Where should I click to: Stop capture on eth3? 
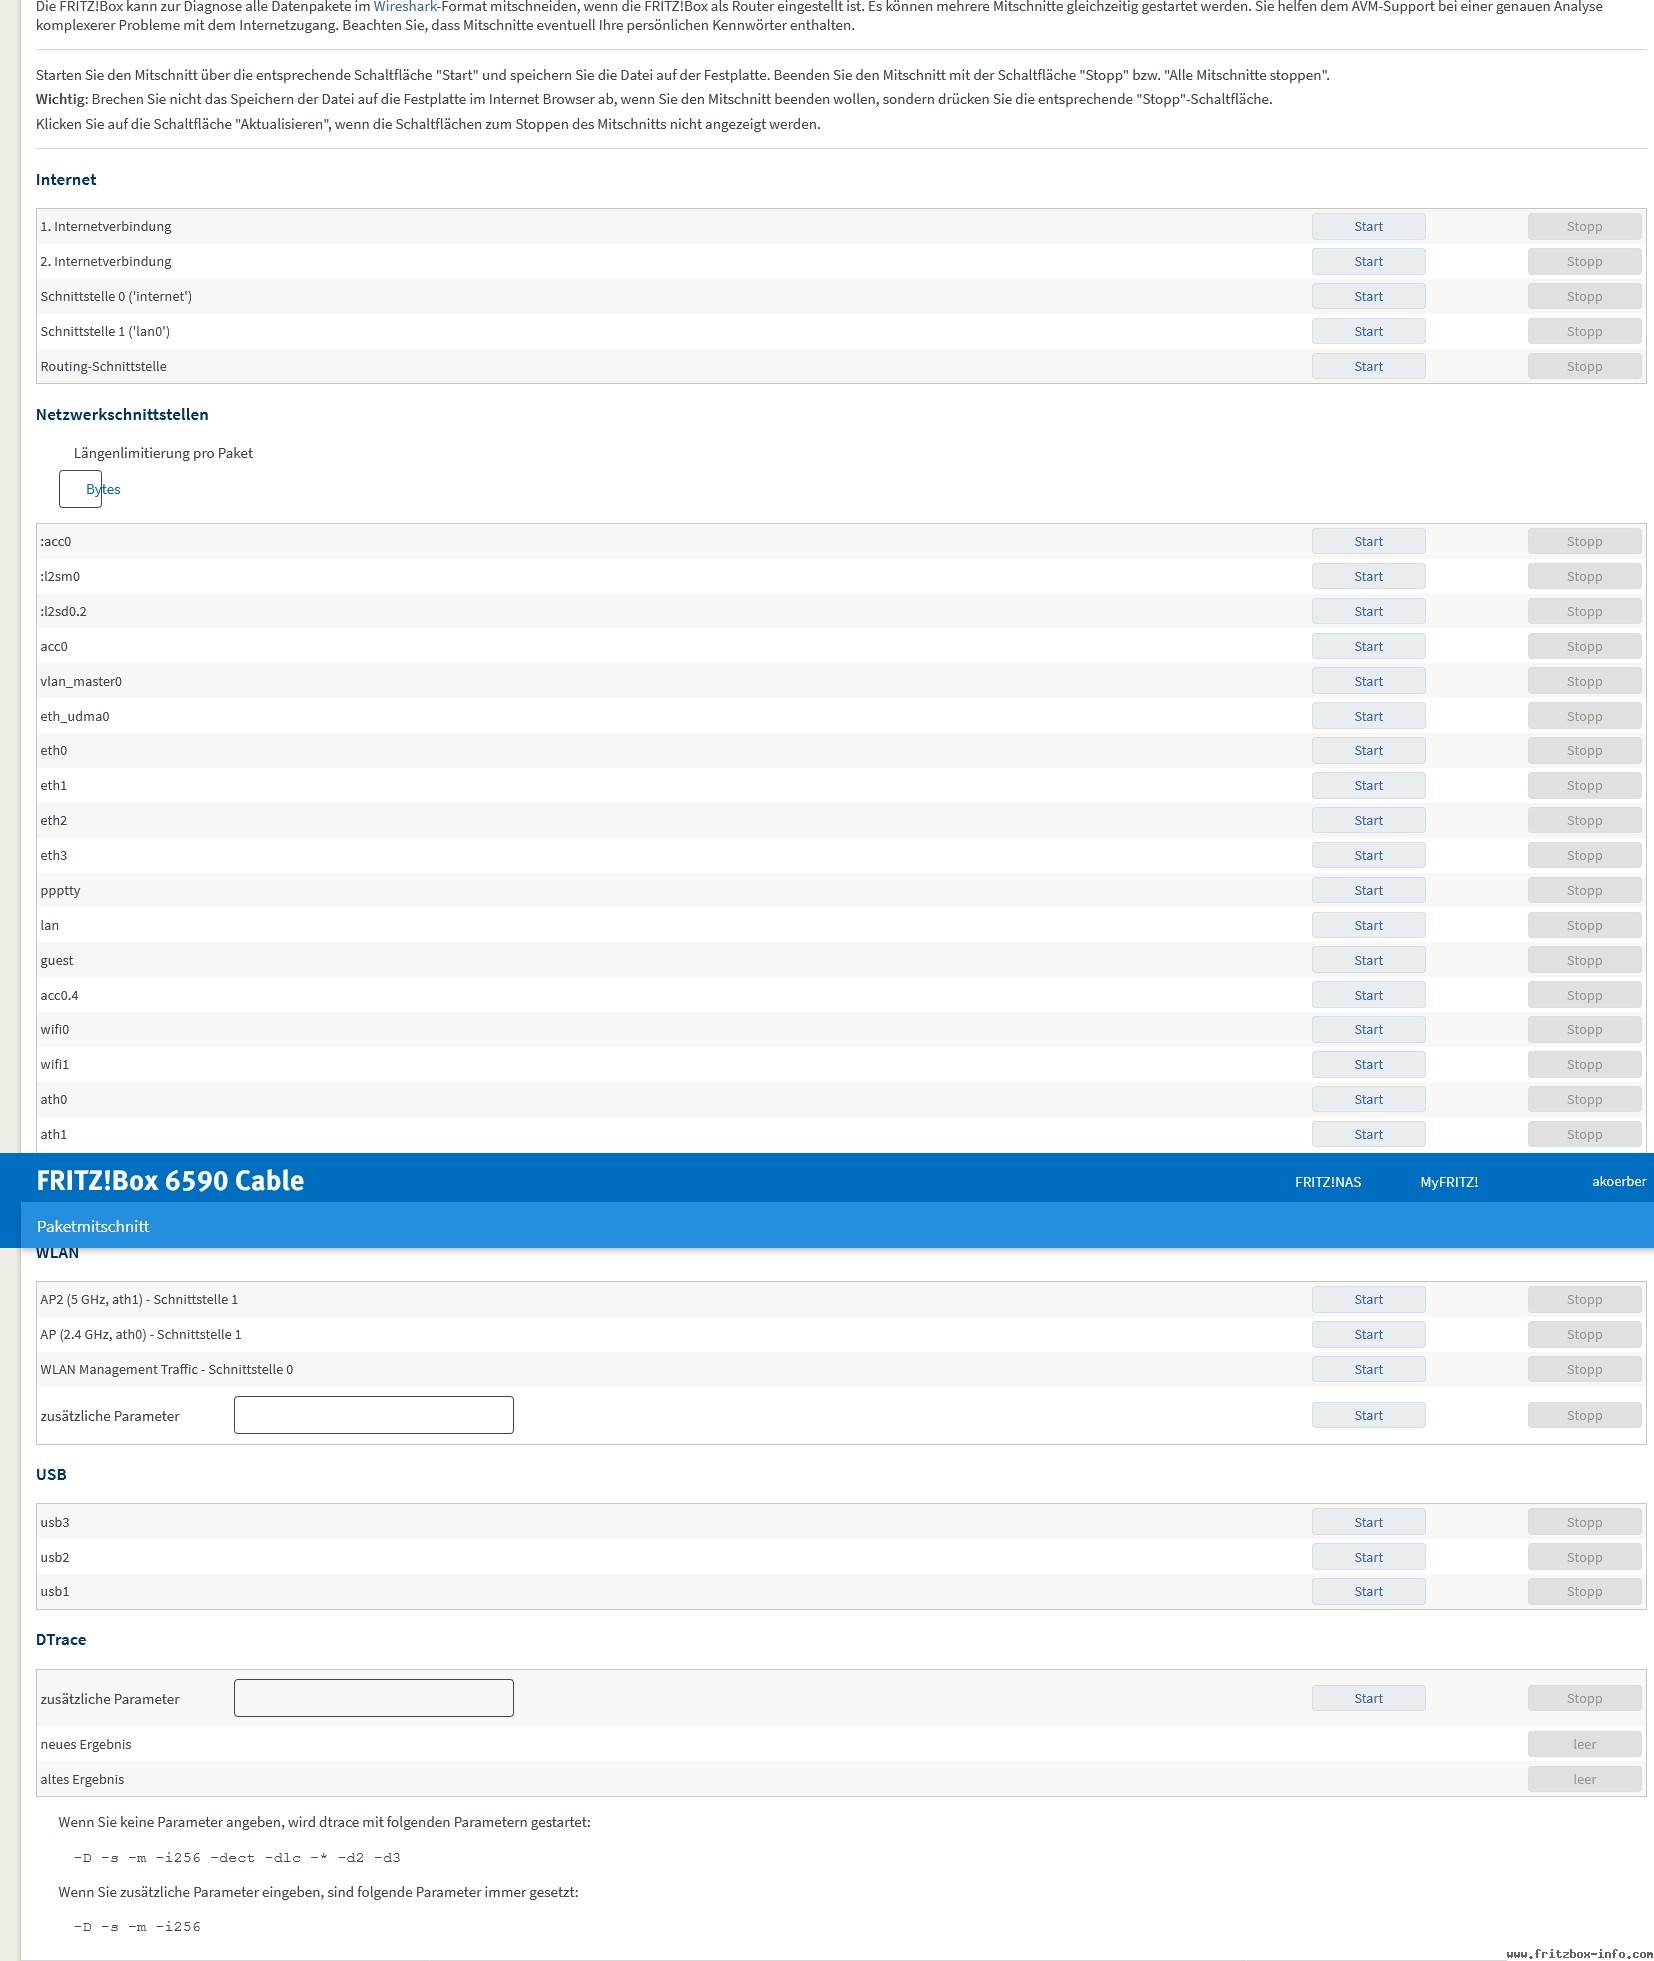(1584, 856)
